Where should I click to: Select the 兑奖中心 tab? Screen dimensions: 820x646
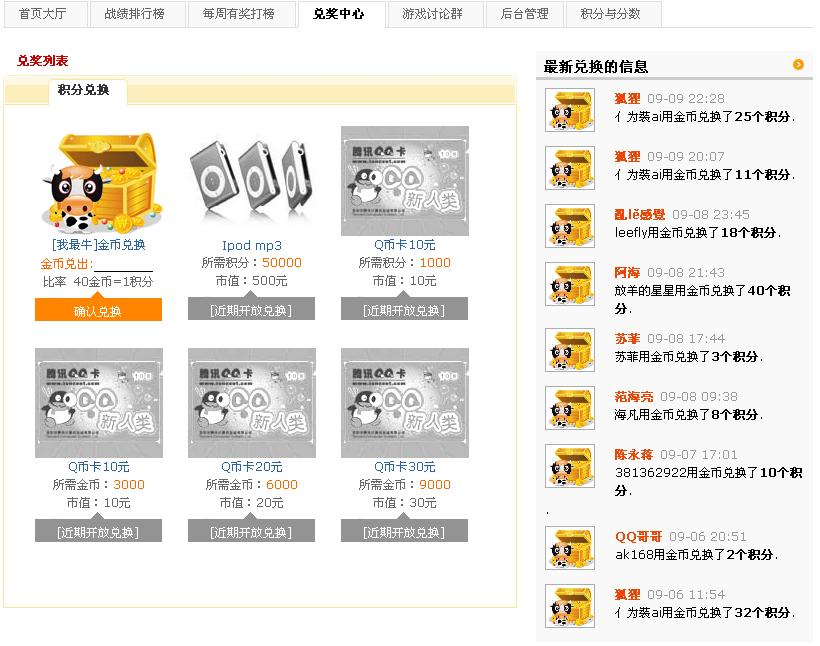(341, 14)
